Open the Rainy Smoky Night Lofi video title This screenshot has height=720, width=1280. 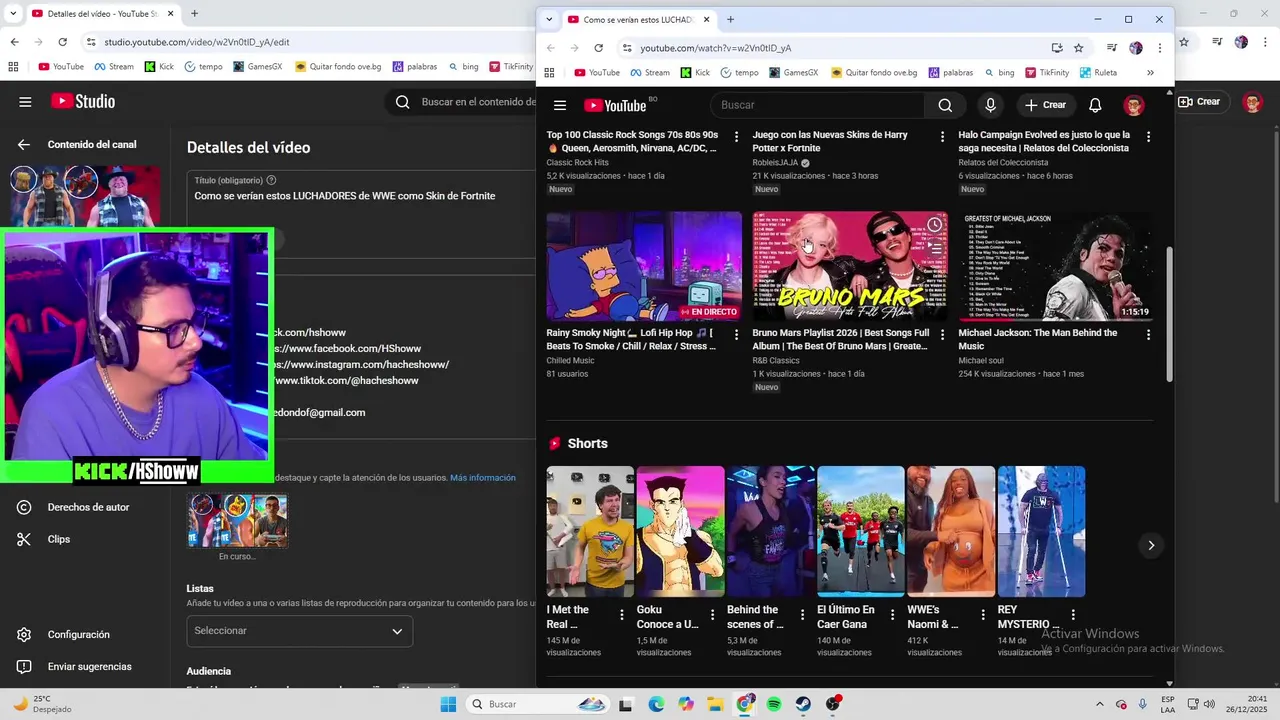[x=631, y=339]
